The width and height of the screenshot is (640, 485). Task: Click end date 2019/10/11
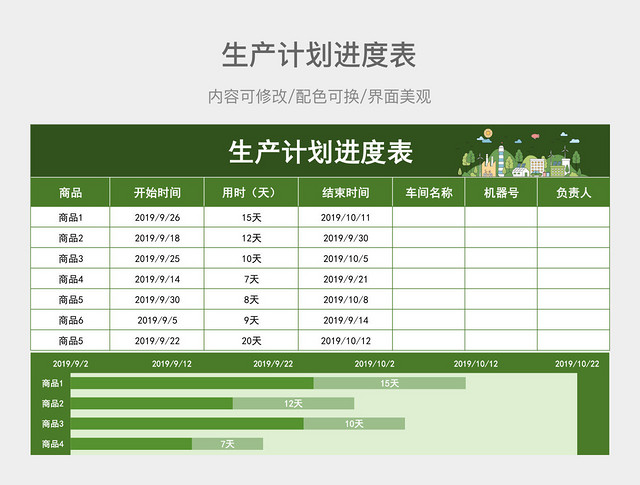click(x=345, y=217)
